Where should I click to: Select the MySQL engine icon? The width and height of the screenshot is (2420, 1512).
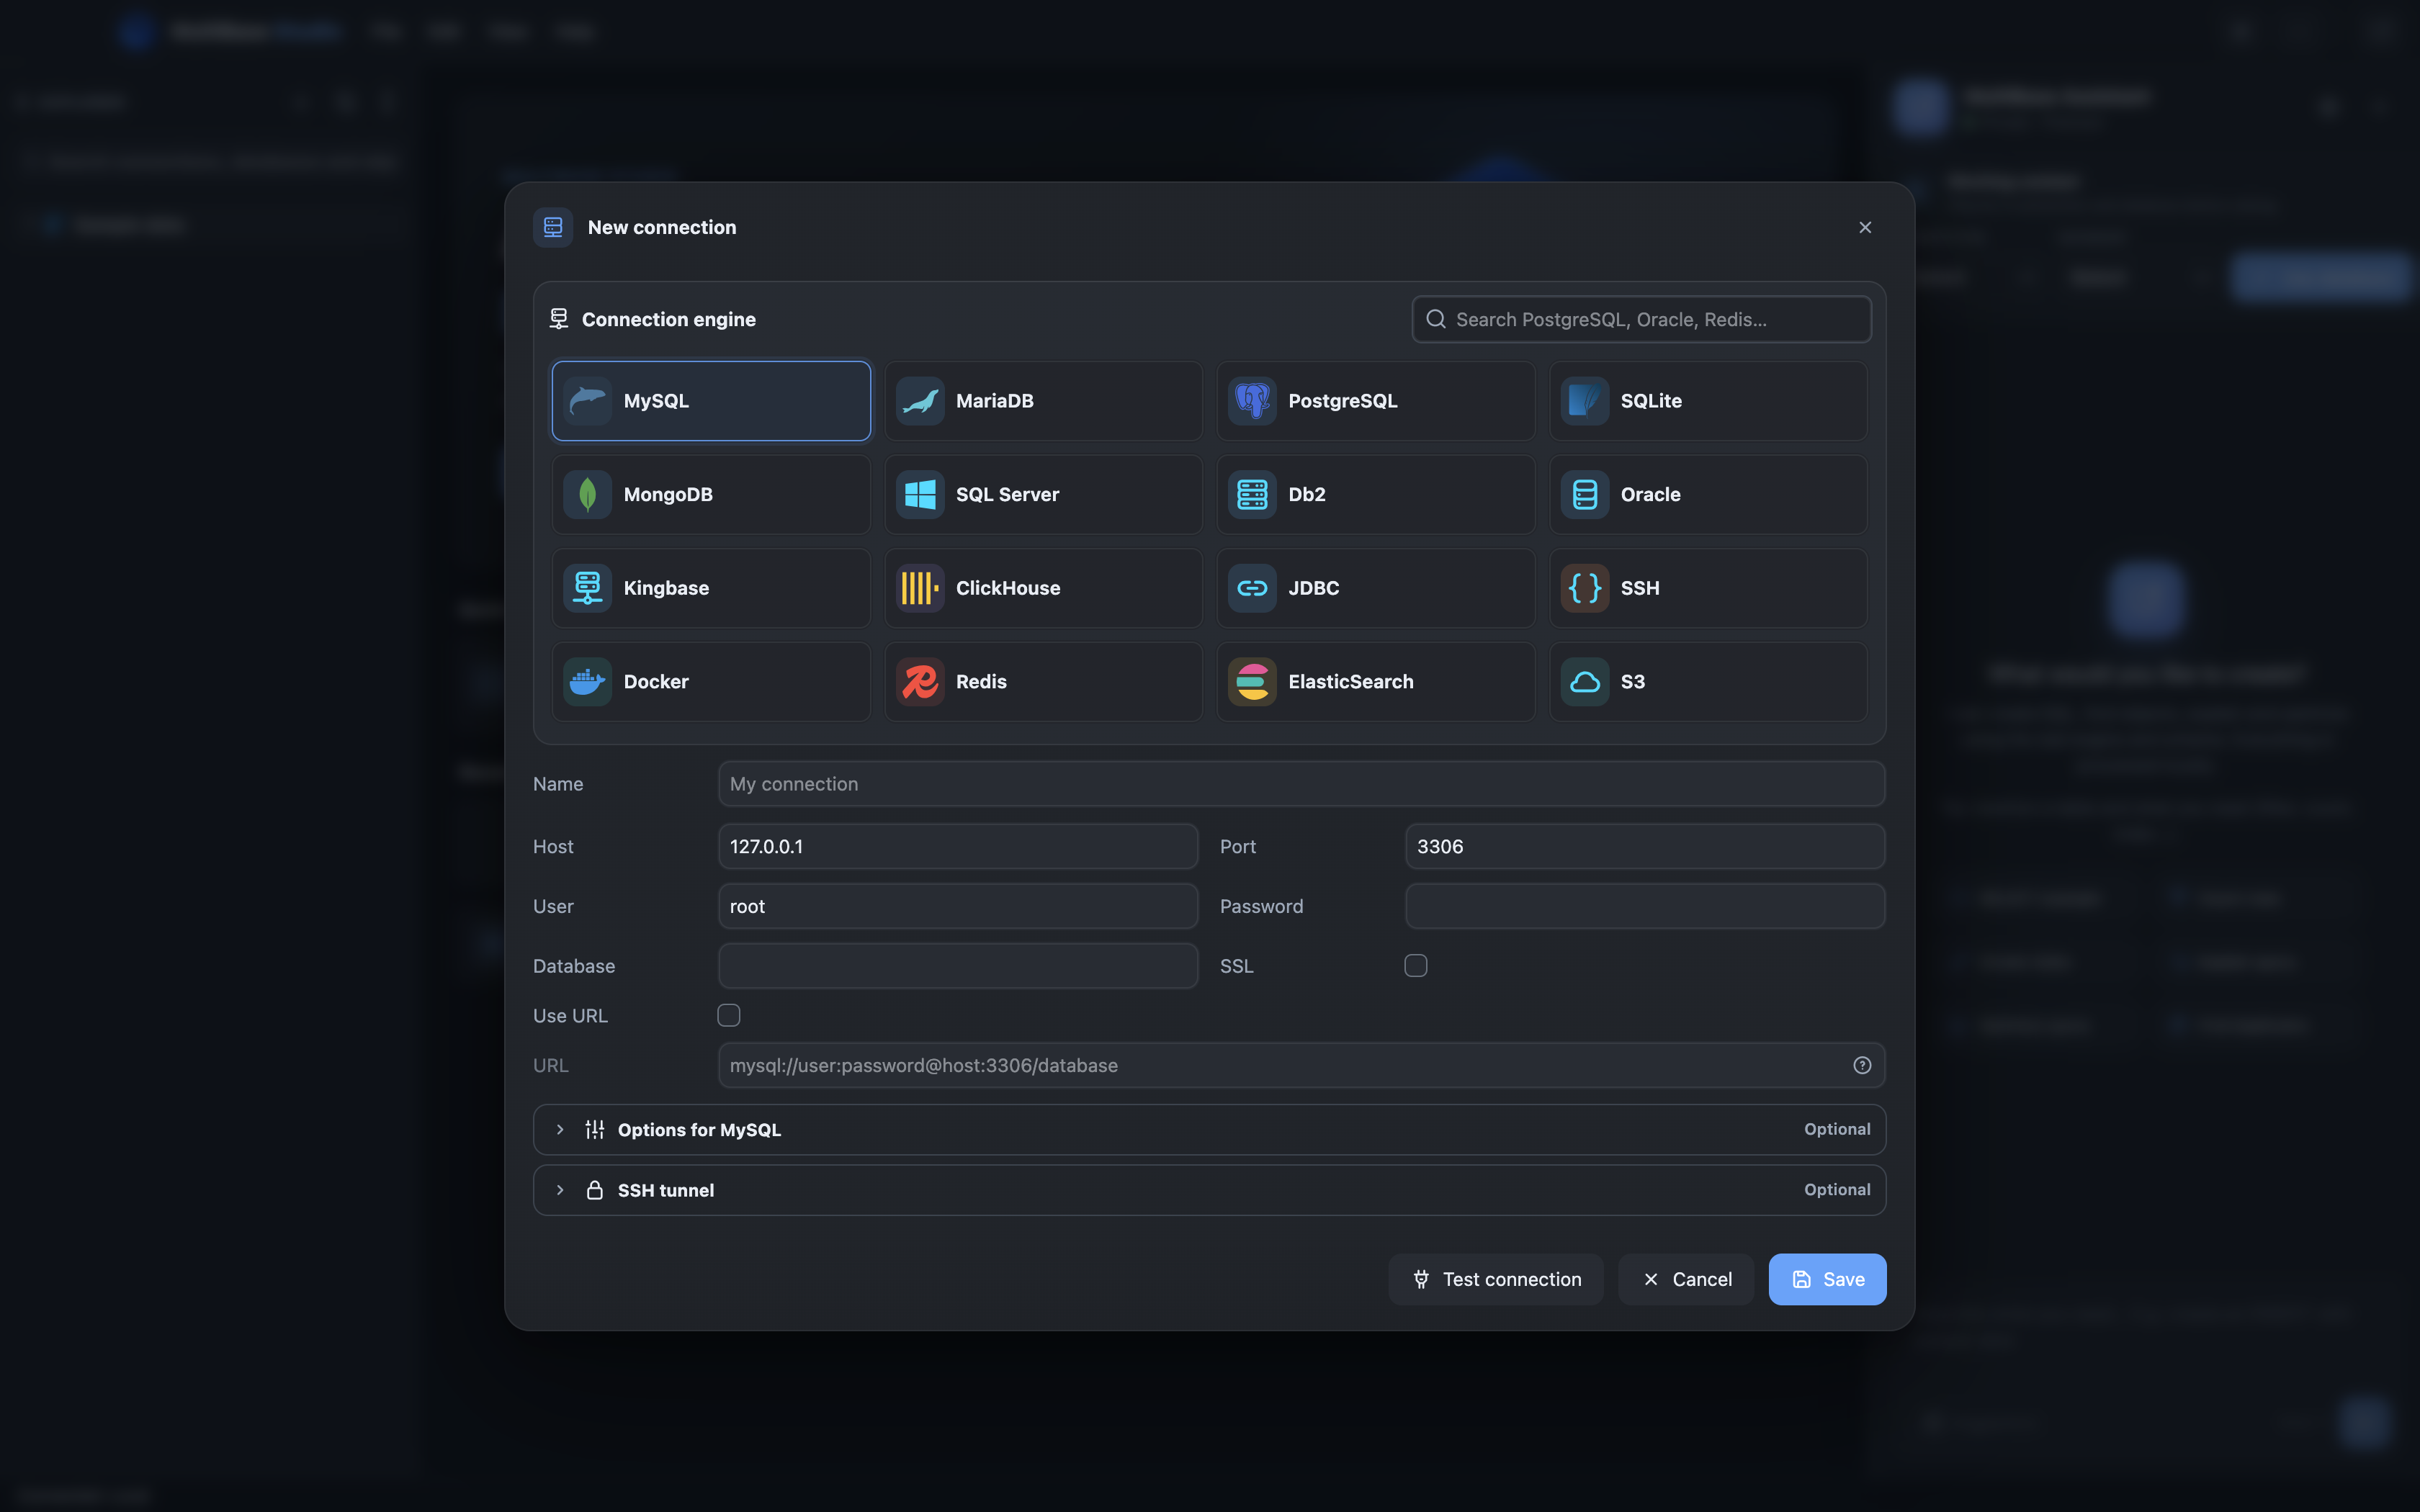[587, 401]
